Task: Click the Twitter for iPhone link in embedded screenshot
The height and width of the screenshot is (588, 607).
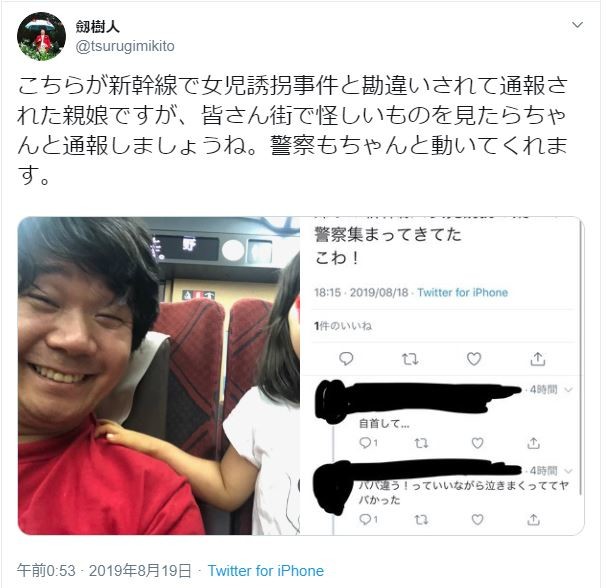Action: (x=463, y=292)
